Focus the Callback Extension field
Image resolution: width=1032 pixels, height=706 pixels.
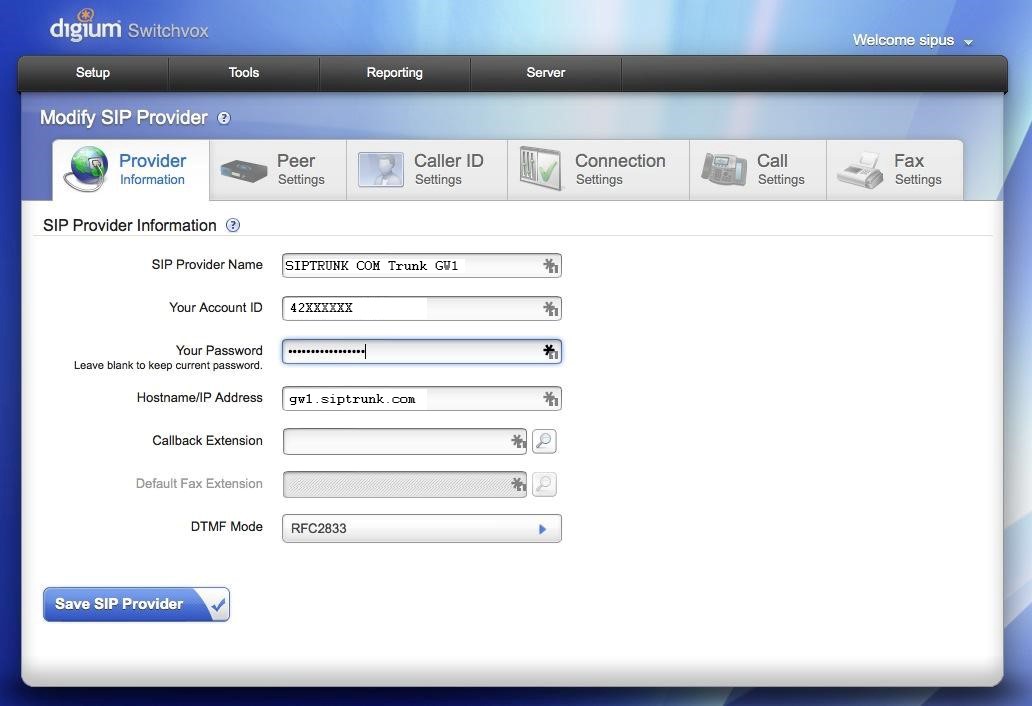(x=405, y=441)
